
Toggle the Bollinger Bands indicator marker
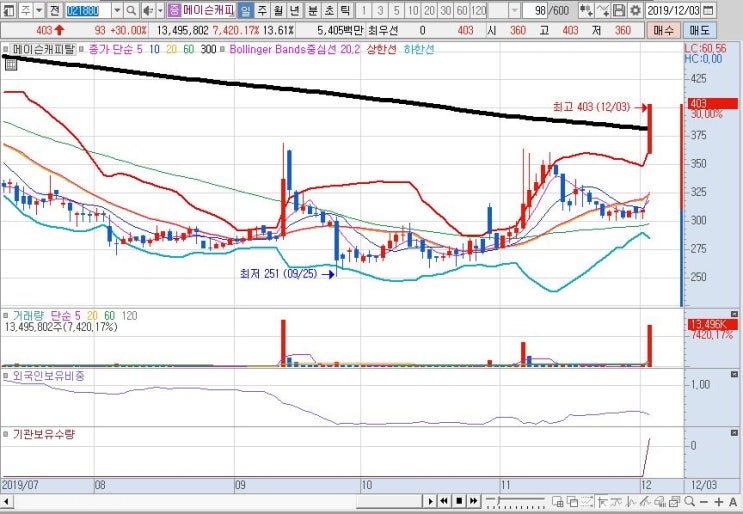click(x=222, y=49)
